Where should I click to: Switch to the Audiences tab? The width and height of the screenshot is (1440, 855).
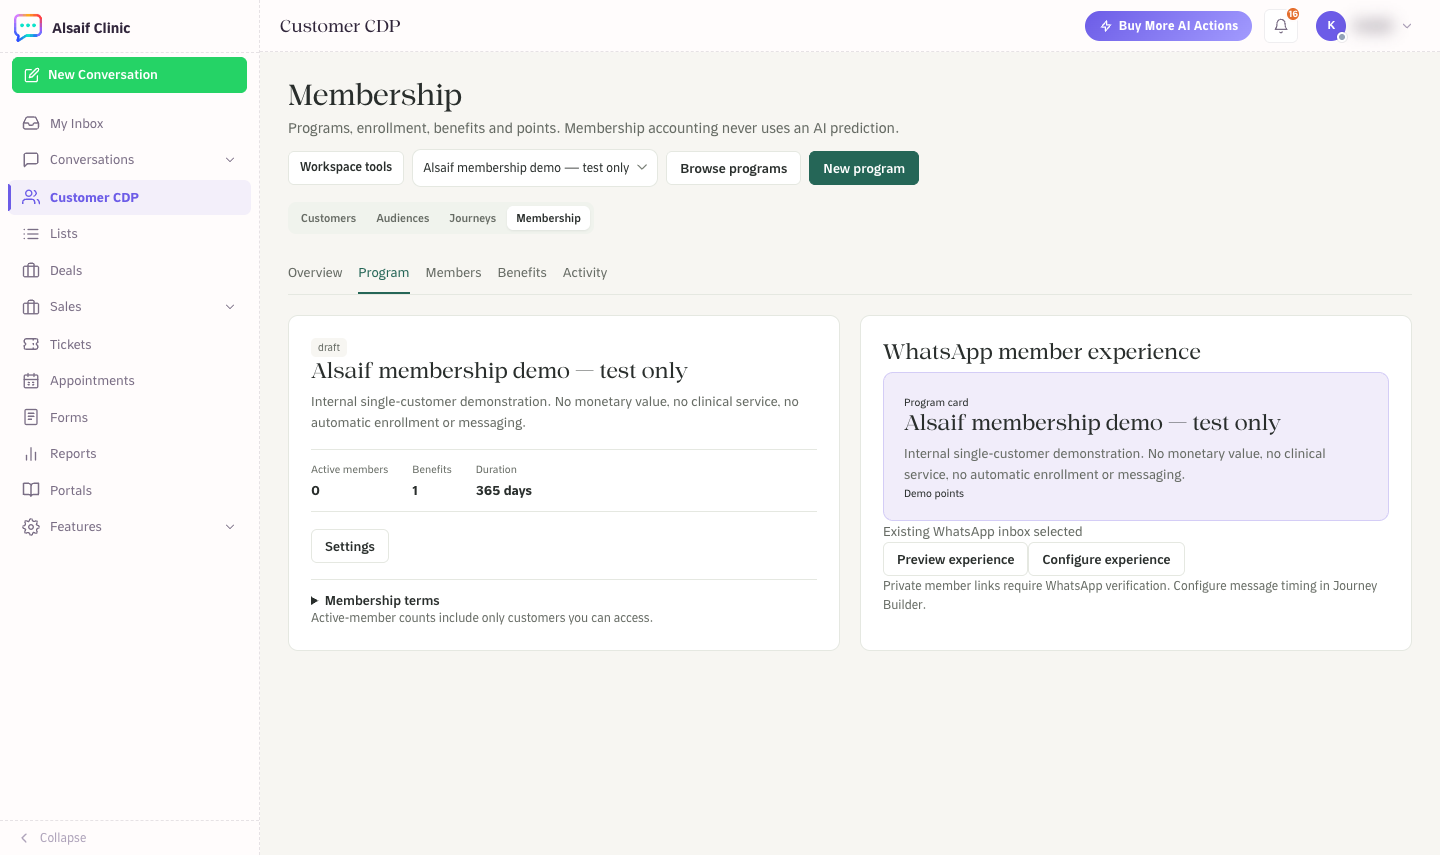point(403,218)
